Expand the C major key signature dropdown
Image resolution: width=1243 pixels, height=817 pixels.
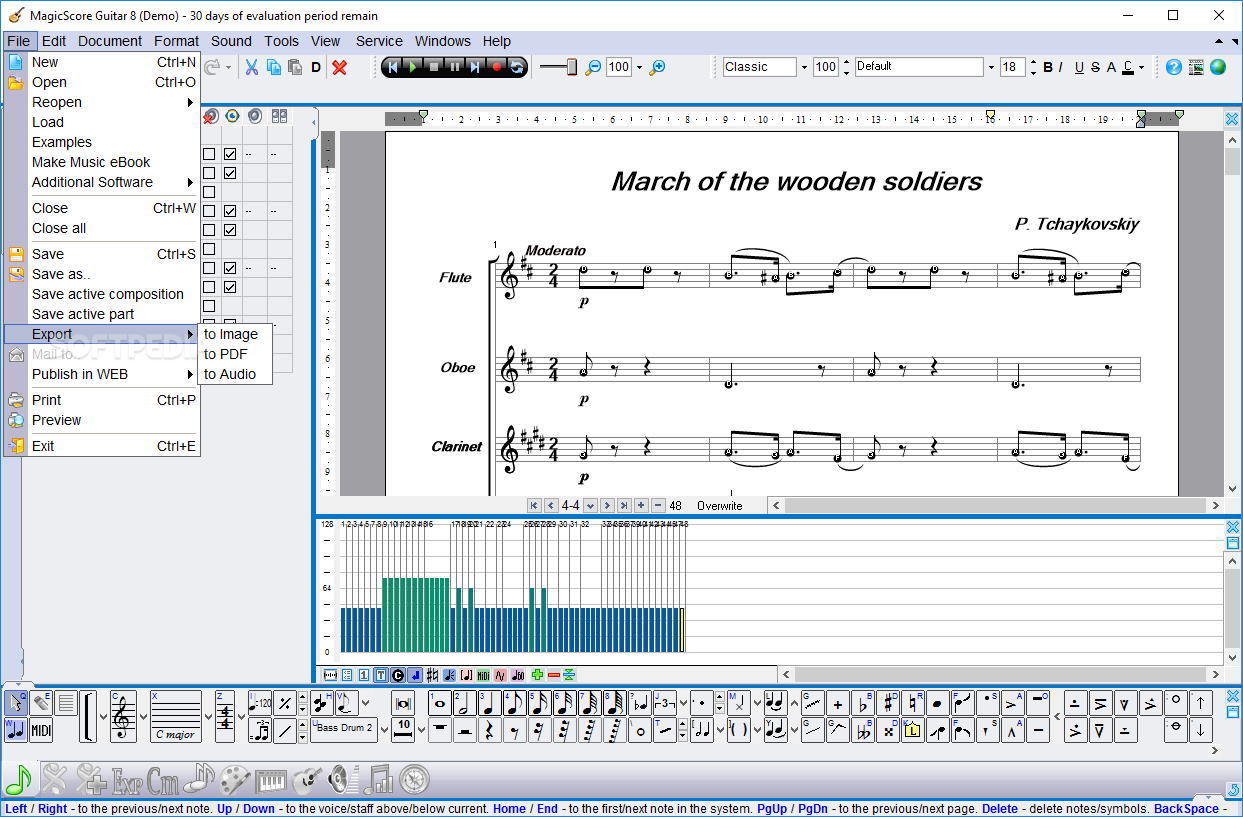[209, 717]
